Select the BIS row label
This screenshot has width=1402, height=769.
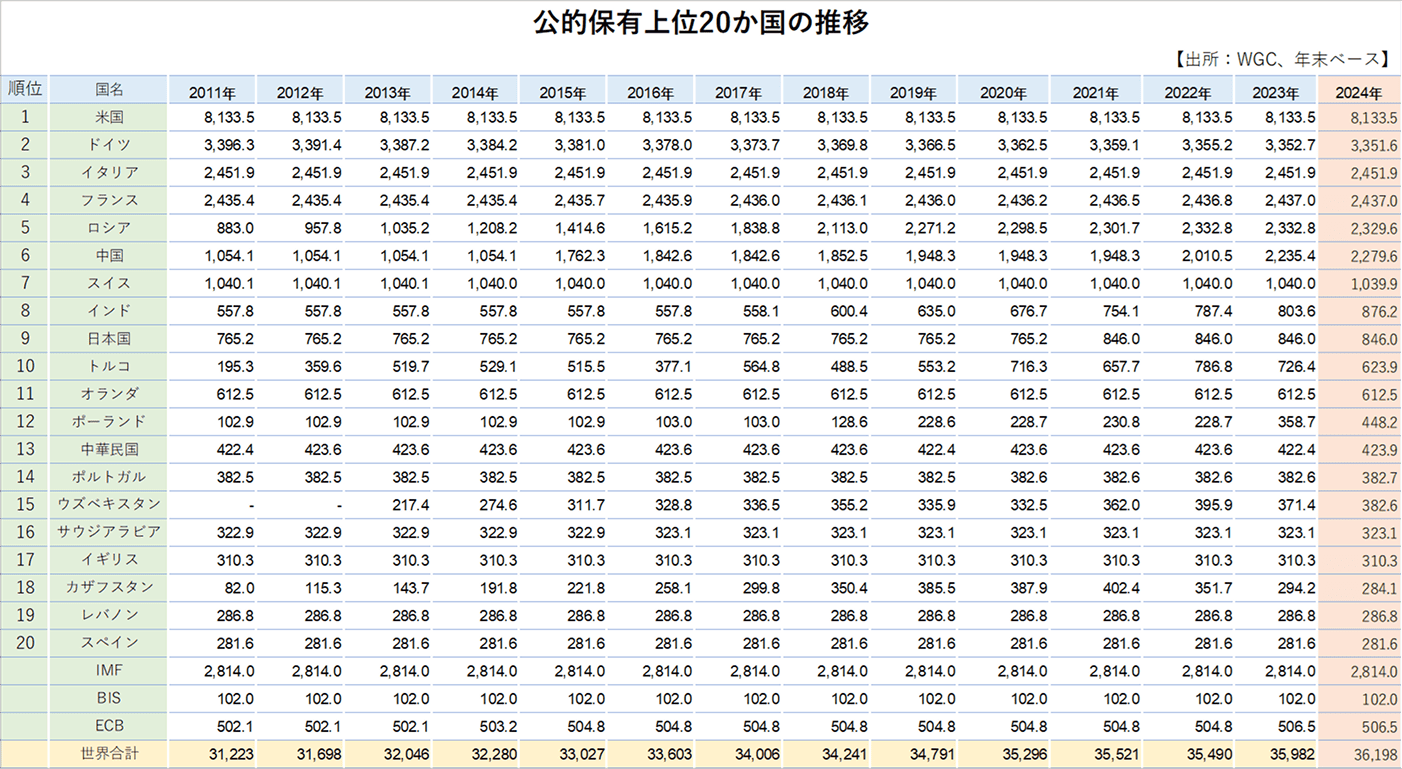[x=109, y=698]
